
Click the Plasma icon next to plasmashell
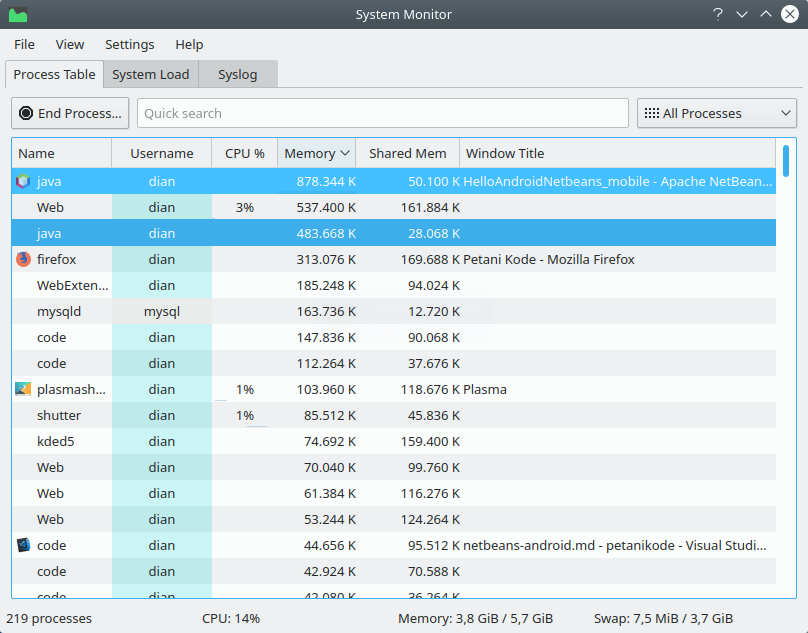click(x=23, y=389)
